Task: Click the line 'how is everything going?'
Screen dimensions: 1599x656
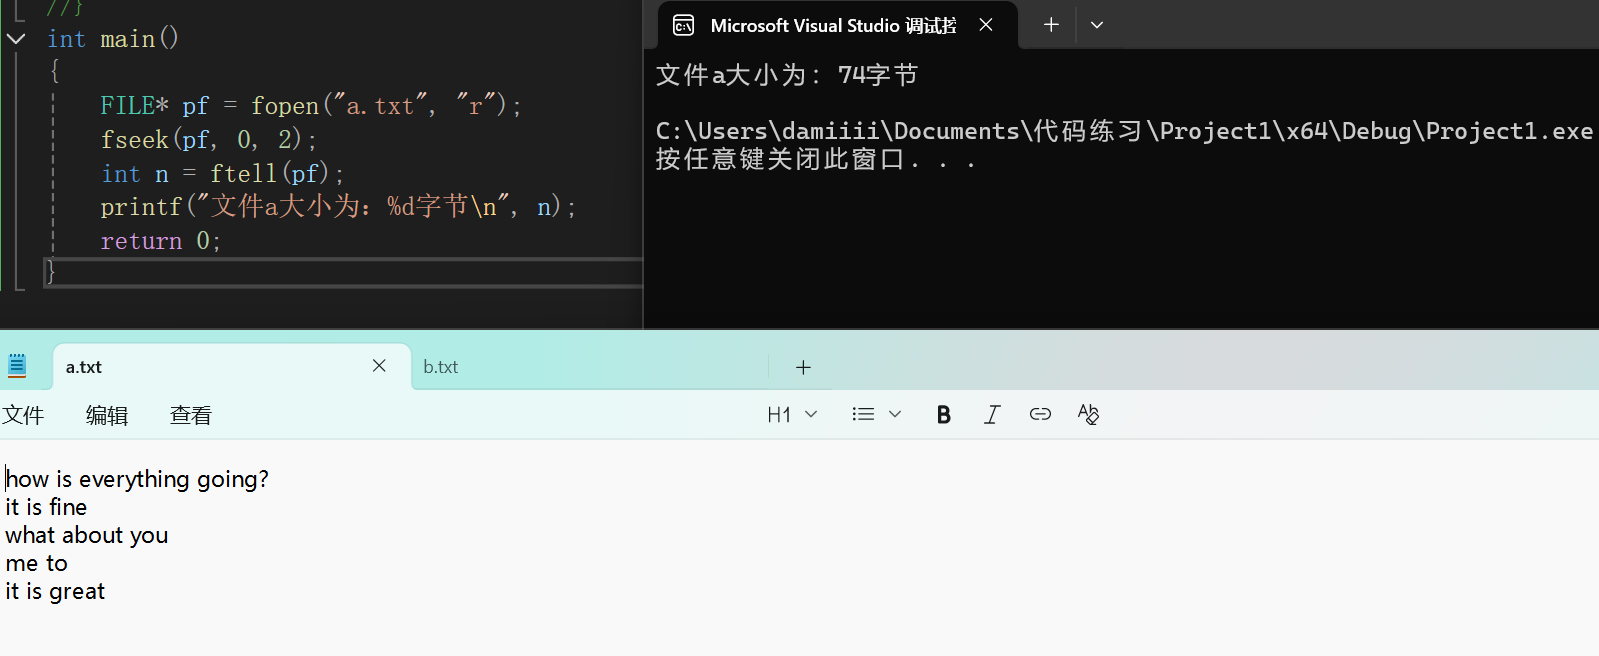Action: [137, 479]
